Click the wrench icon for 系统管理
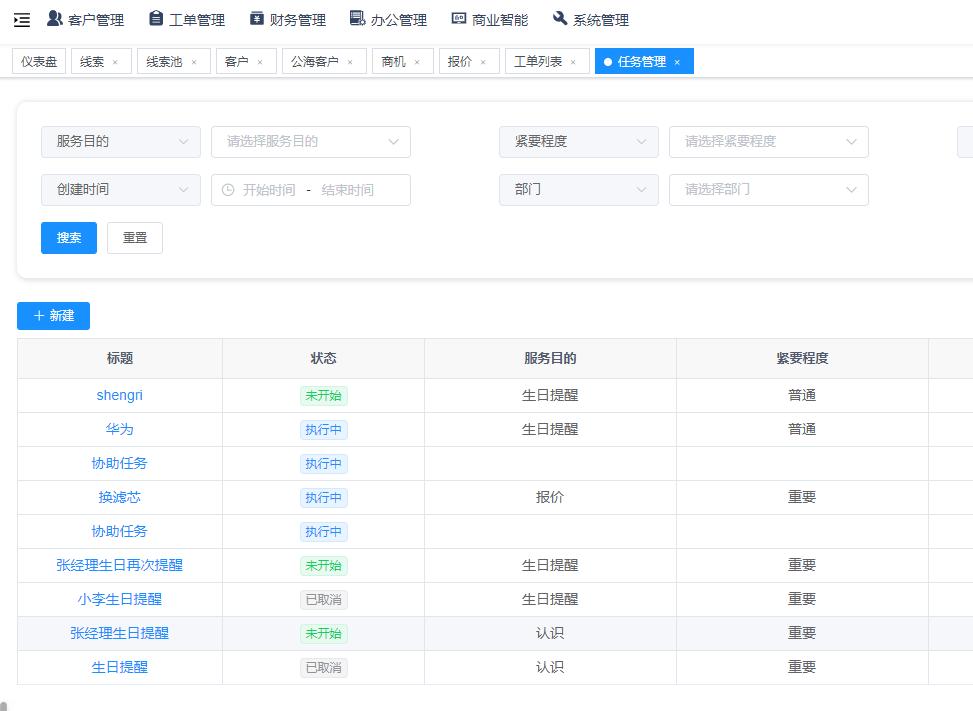 coord(559,18)
